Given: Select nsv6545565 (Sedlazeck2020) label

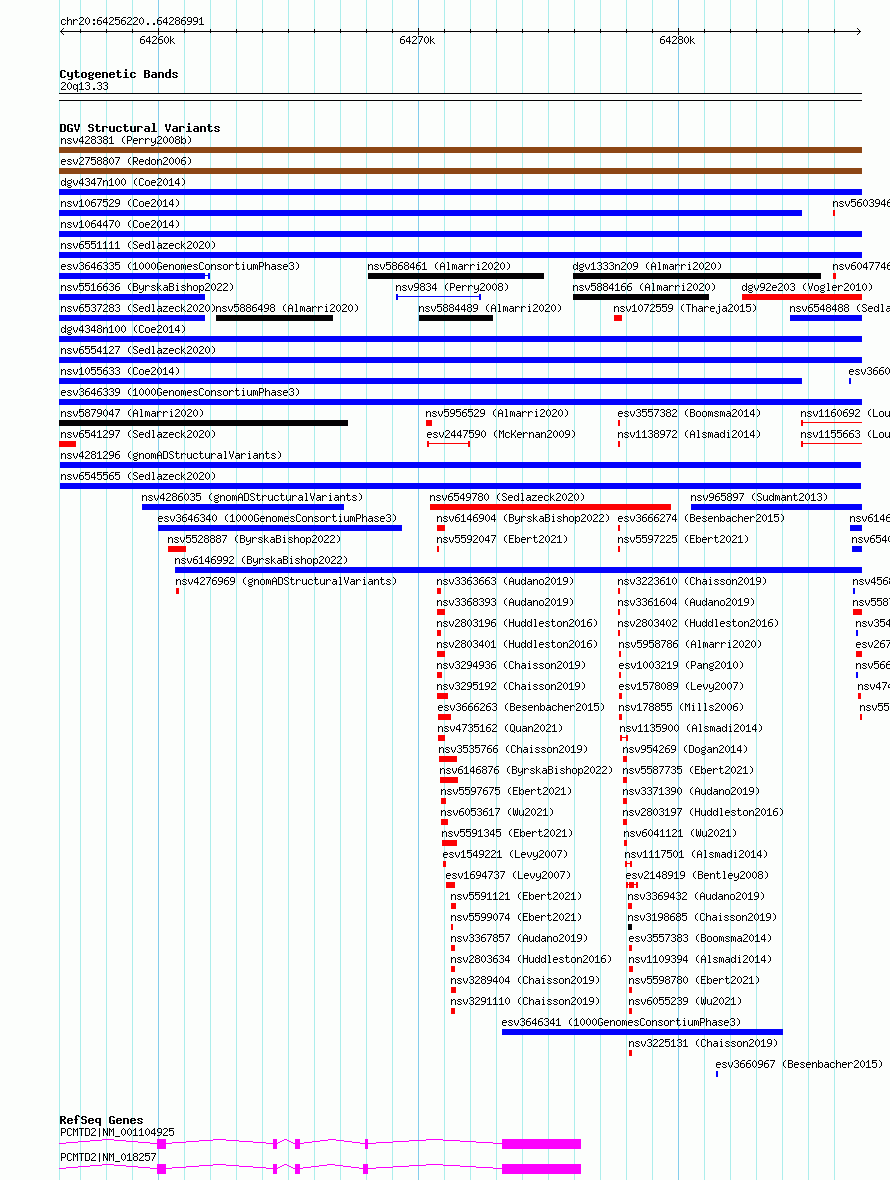Looking at the screenshot, I should 138,477.
